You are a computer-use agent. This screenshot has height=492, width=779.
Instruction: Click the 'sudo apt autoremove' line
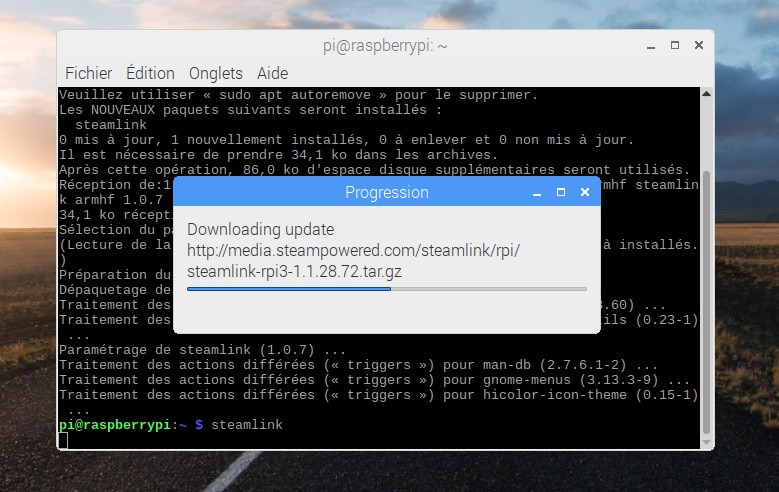click(298, 95)
